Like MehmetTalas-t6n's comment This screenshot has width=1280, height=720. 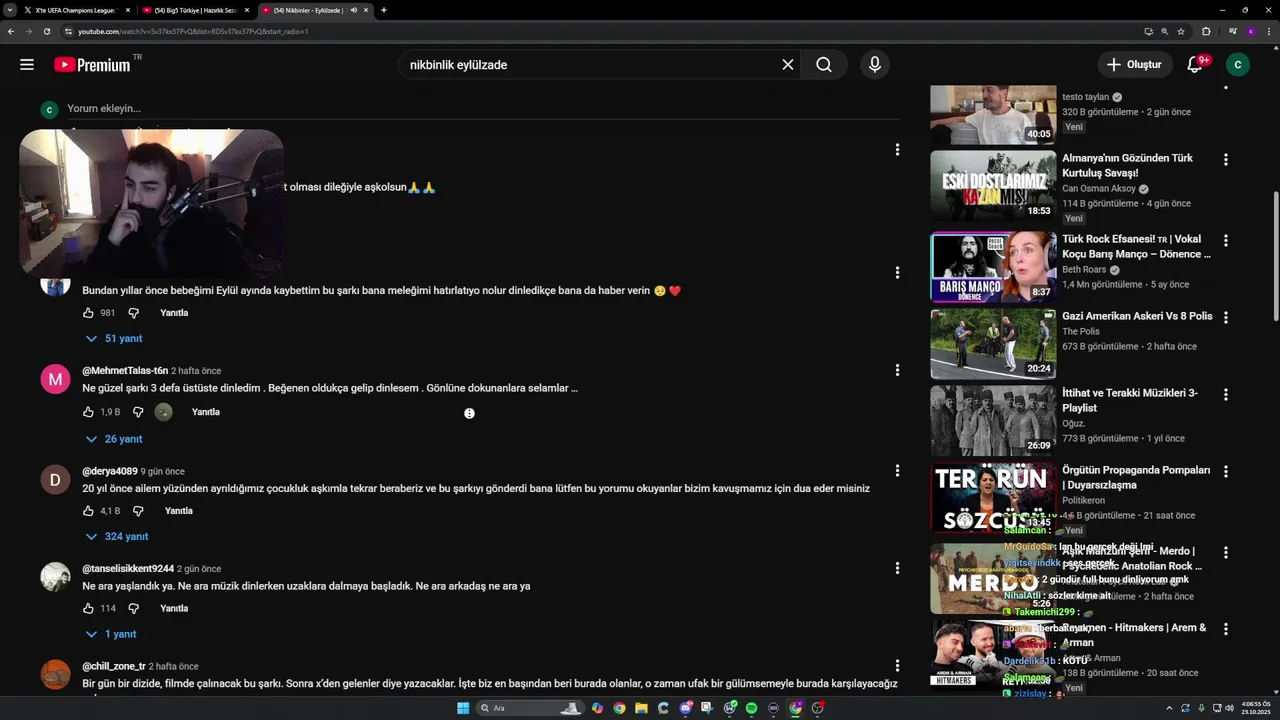[88, 412]
